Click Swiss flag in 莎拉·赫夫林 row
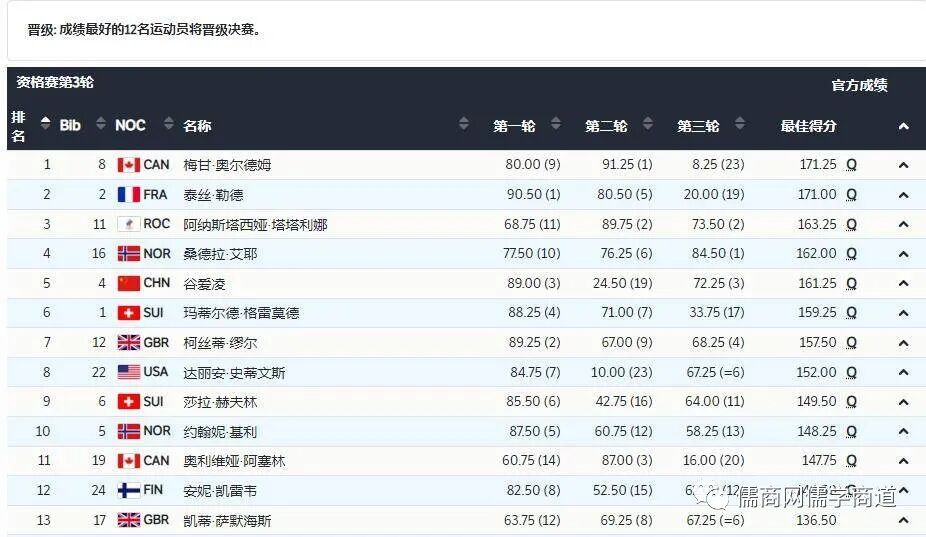Viewport: 926px width, 537px height. click(x=129, y=402)
